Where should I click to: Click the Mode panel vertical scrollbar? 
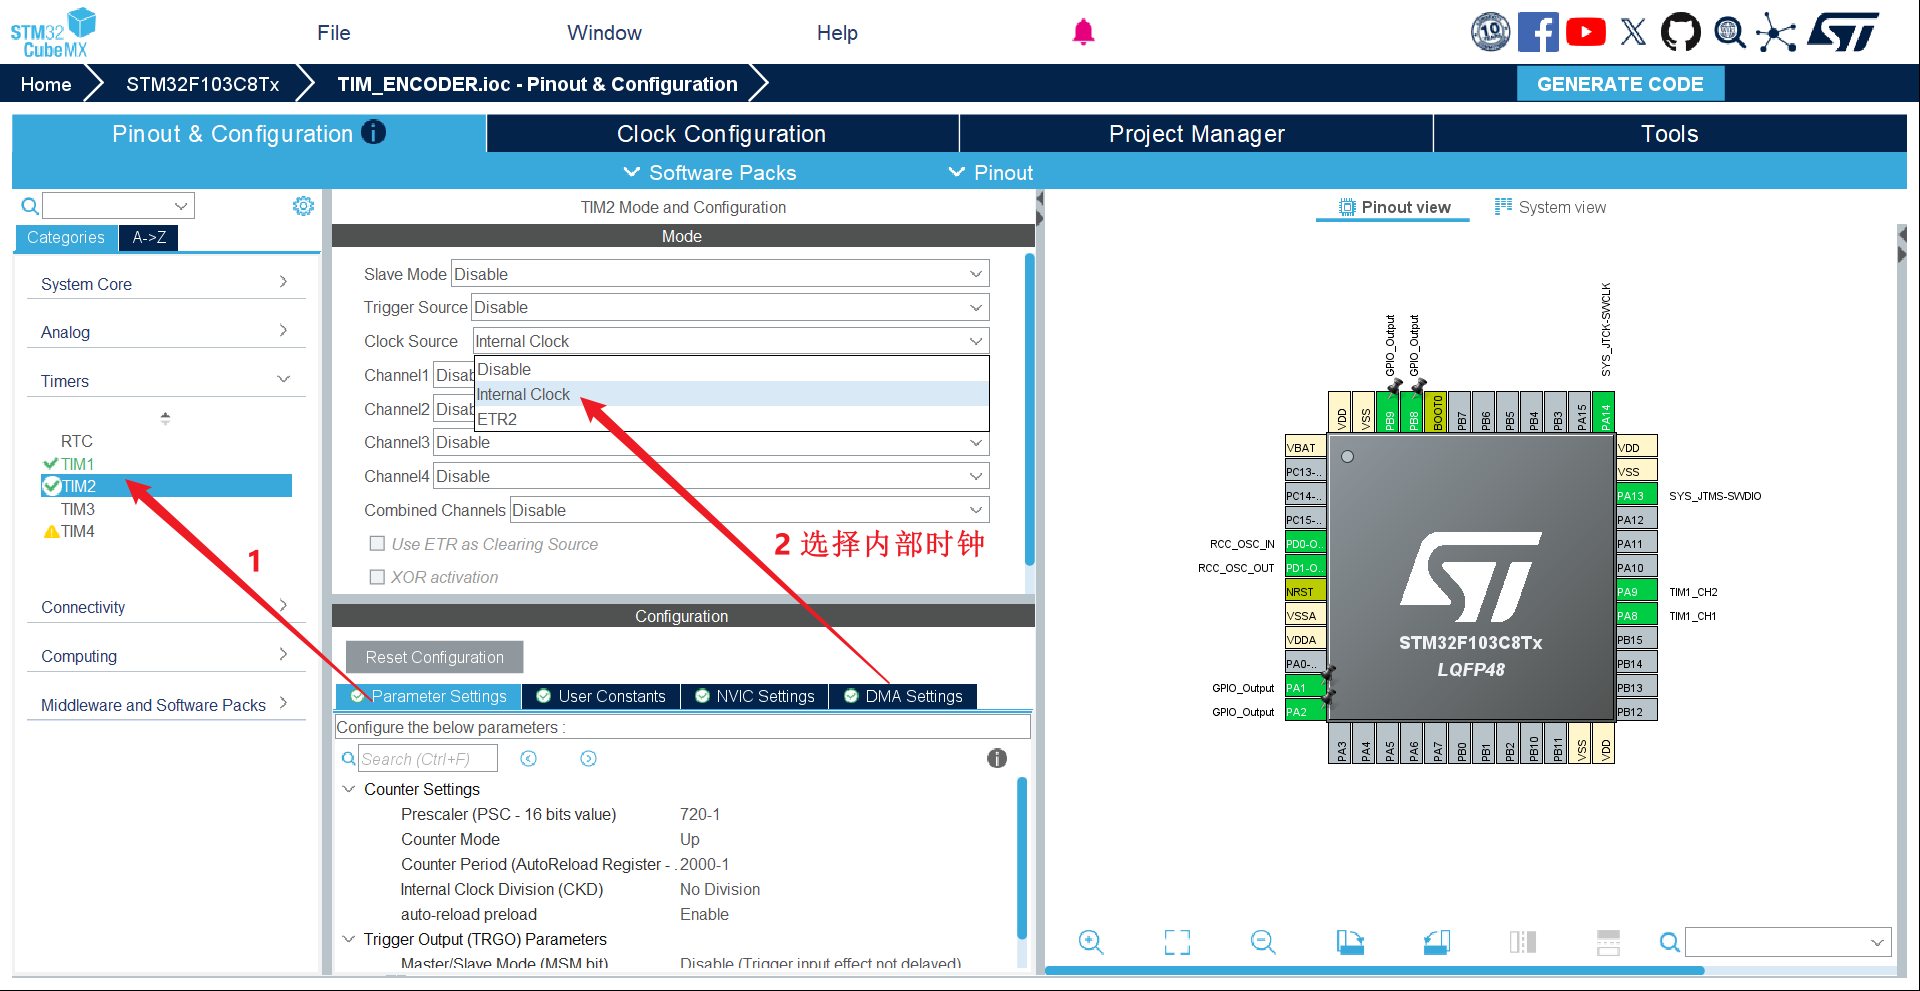1030,410
